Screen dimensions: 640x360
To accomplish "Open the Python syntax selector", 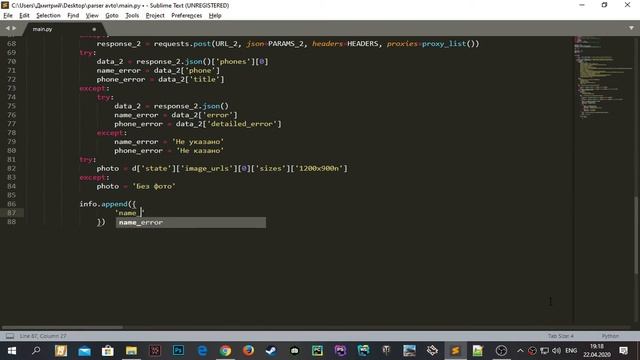I will point(610,336).
